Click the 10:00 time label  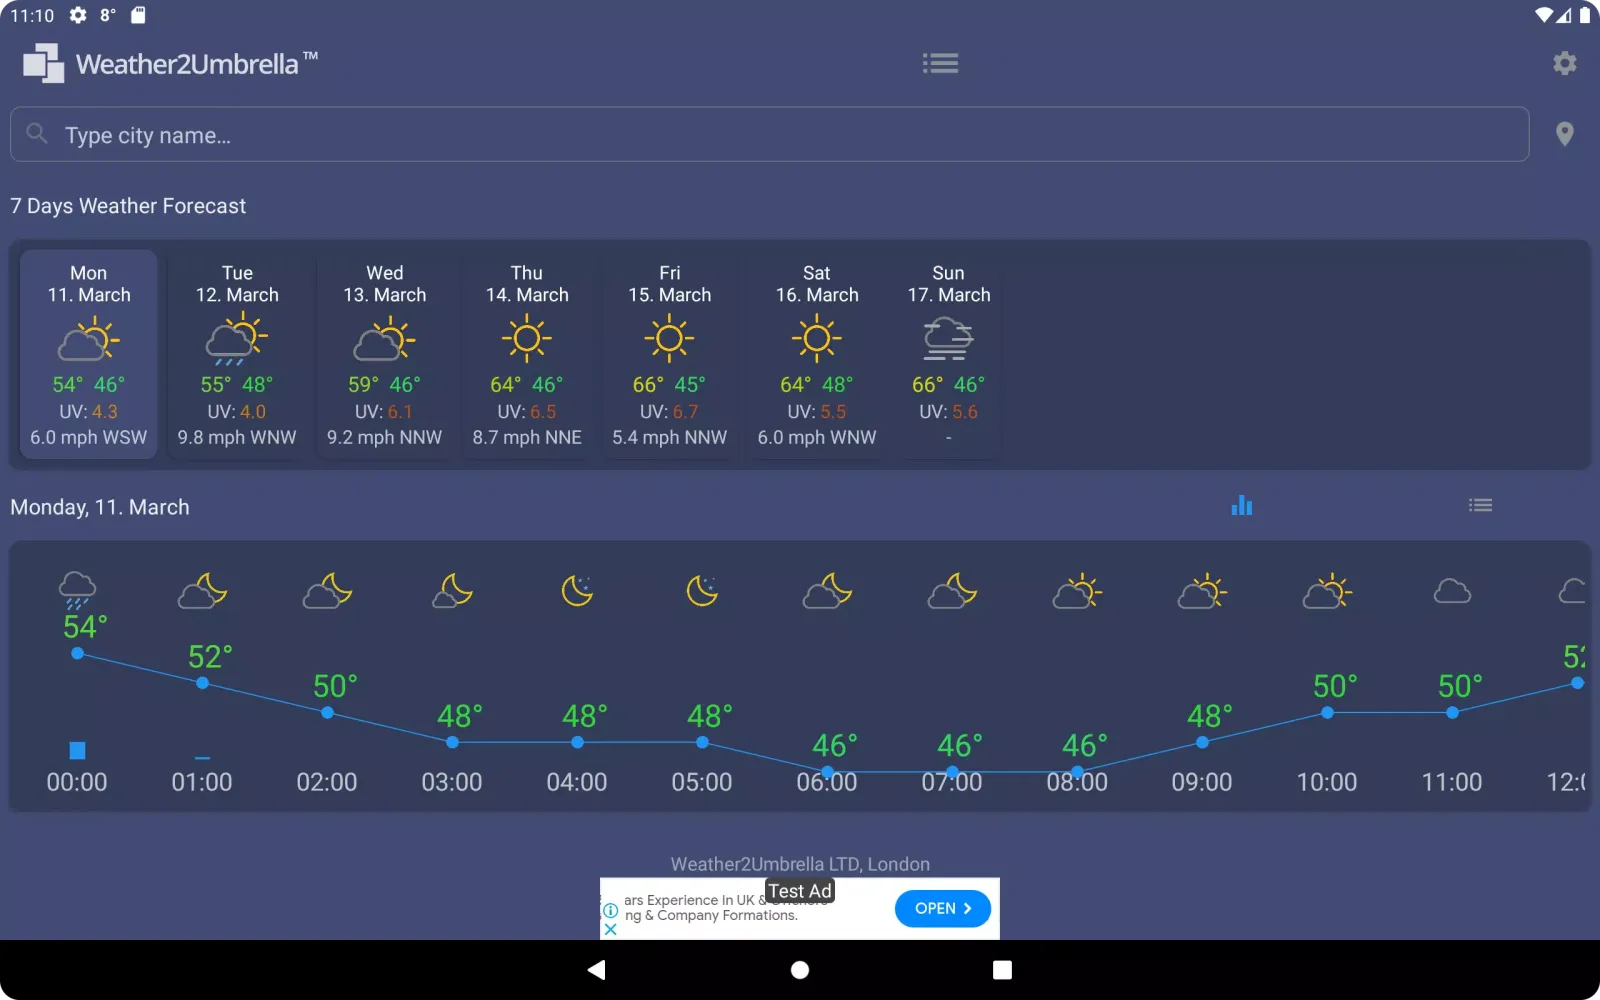1327,782
